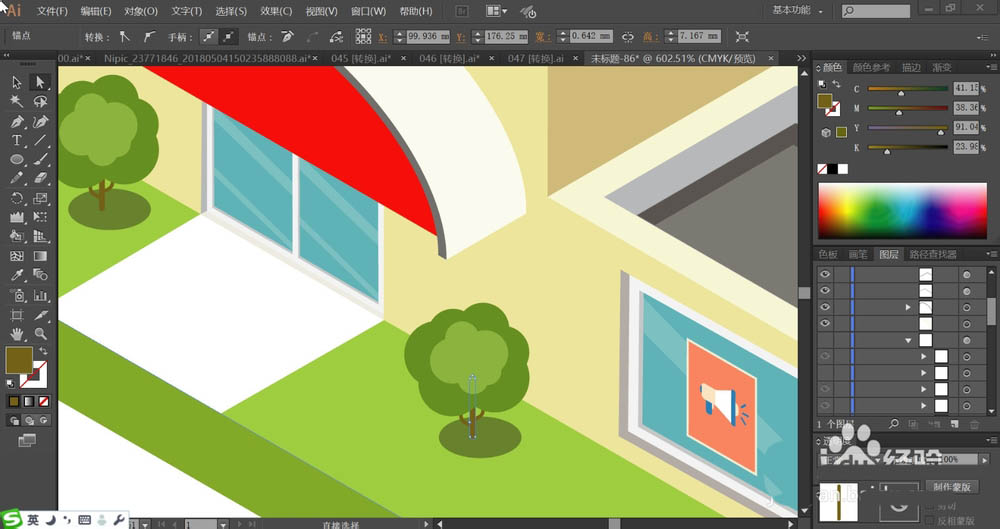
Task: Expand third layer row disclosure triangle
Action: (908, 308)
